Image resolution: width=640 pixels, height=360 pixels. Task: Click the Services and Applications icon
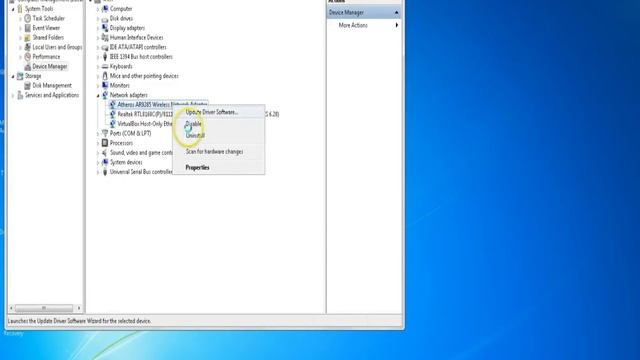click(20, 95)
